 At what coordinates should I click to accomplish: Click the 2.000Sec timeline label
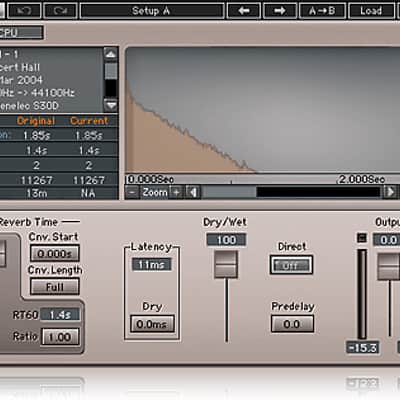[362, 179]
